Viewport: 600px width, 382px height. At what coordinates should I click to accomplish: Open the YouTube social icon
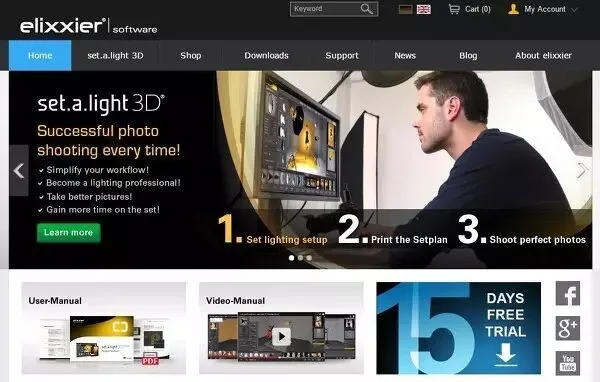[568, 363]
